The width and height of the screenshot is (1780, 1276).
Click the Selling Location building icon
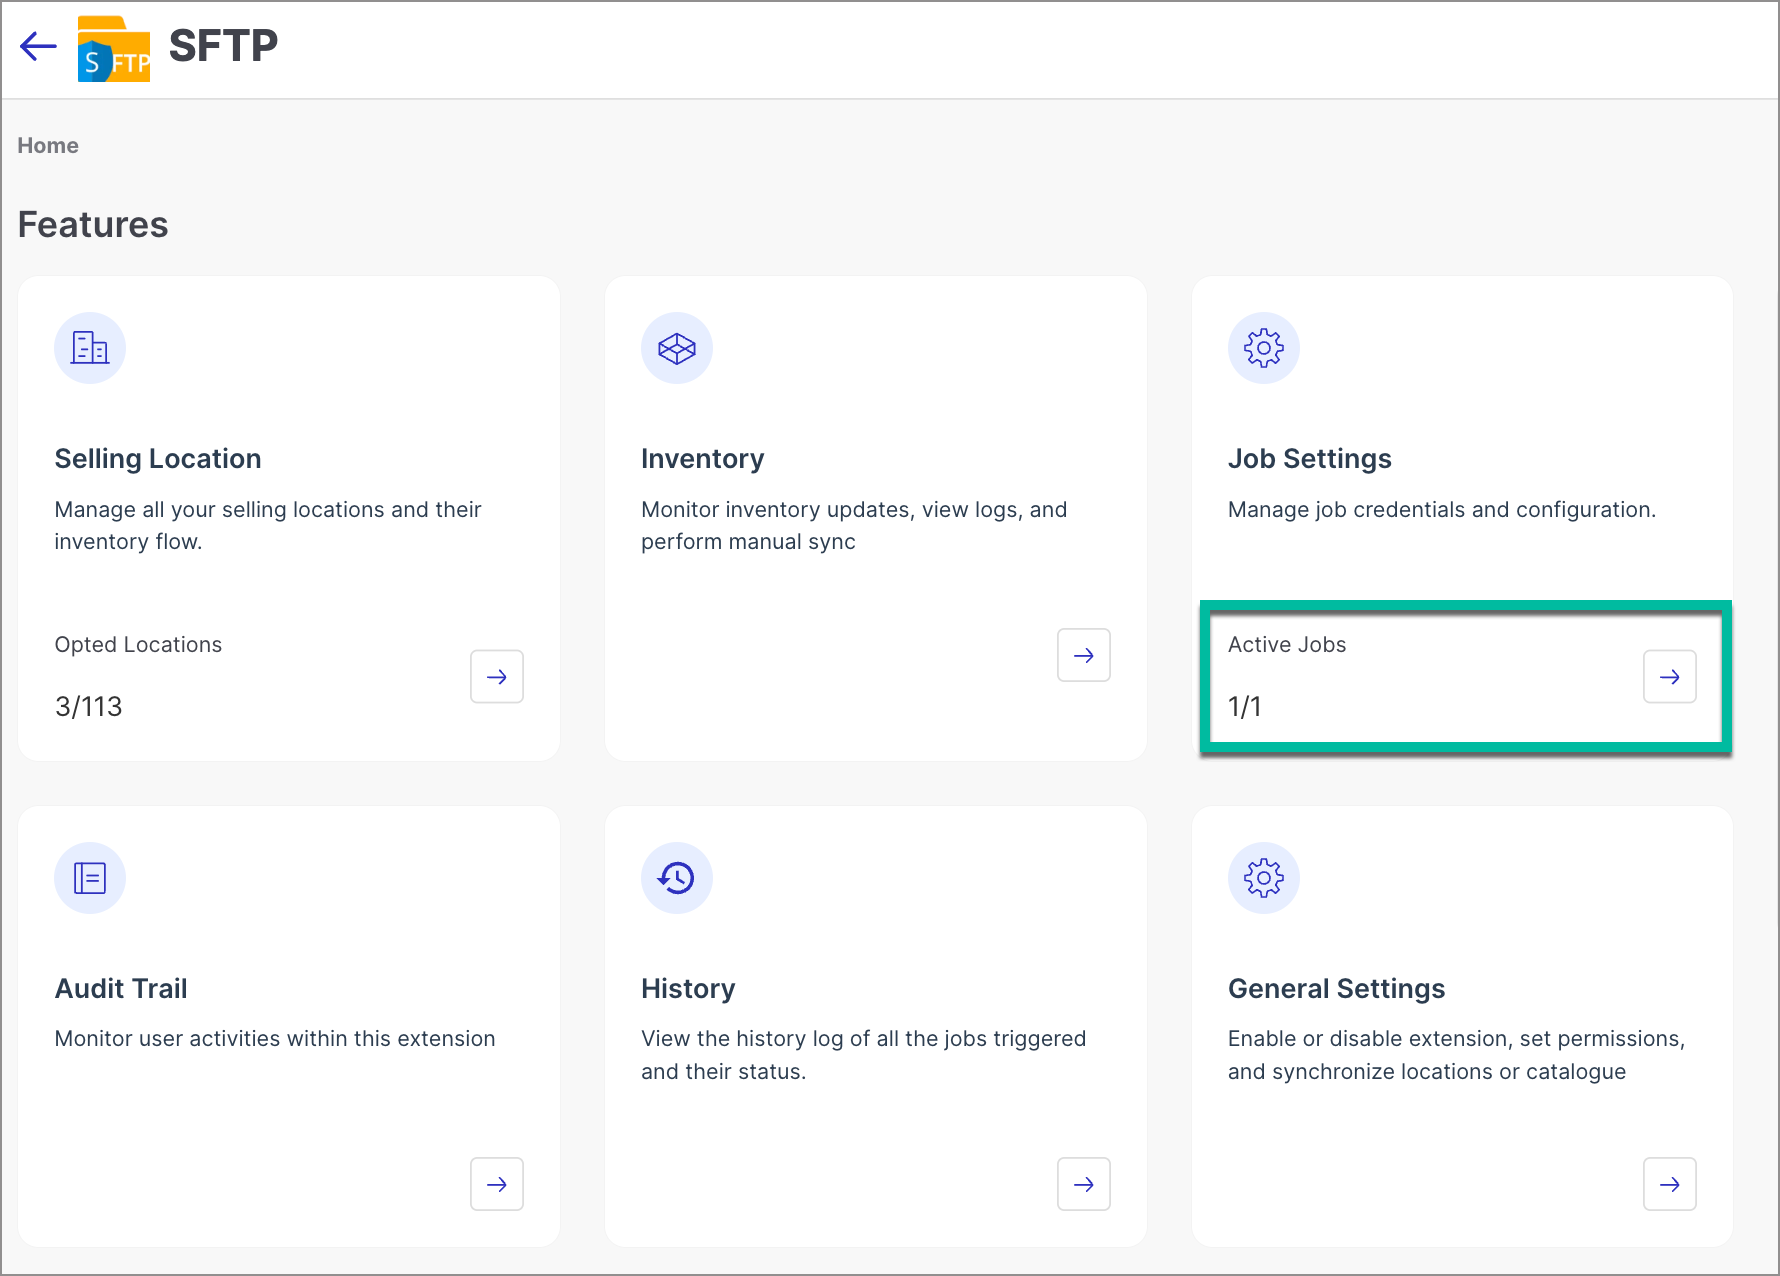pos(90,348)
